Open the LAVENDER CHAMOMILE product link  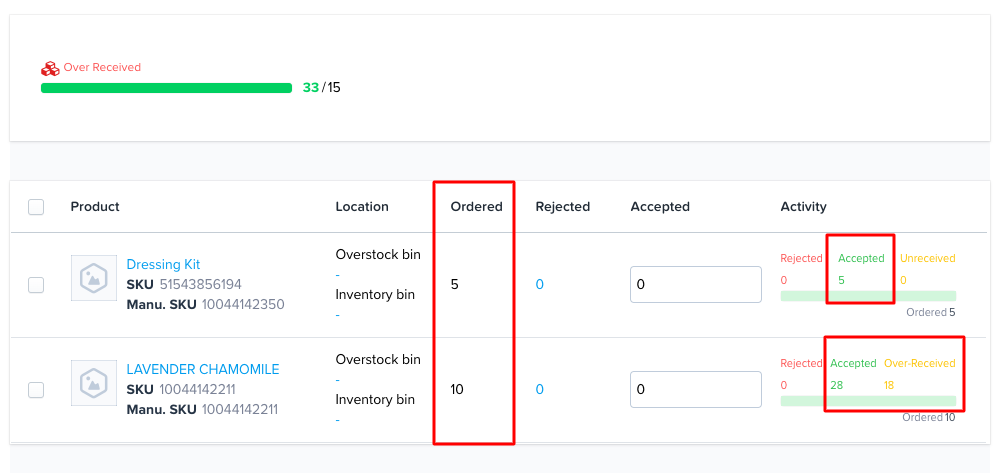[202, 370]
